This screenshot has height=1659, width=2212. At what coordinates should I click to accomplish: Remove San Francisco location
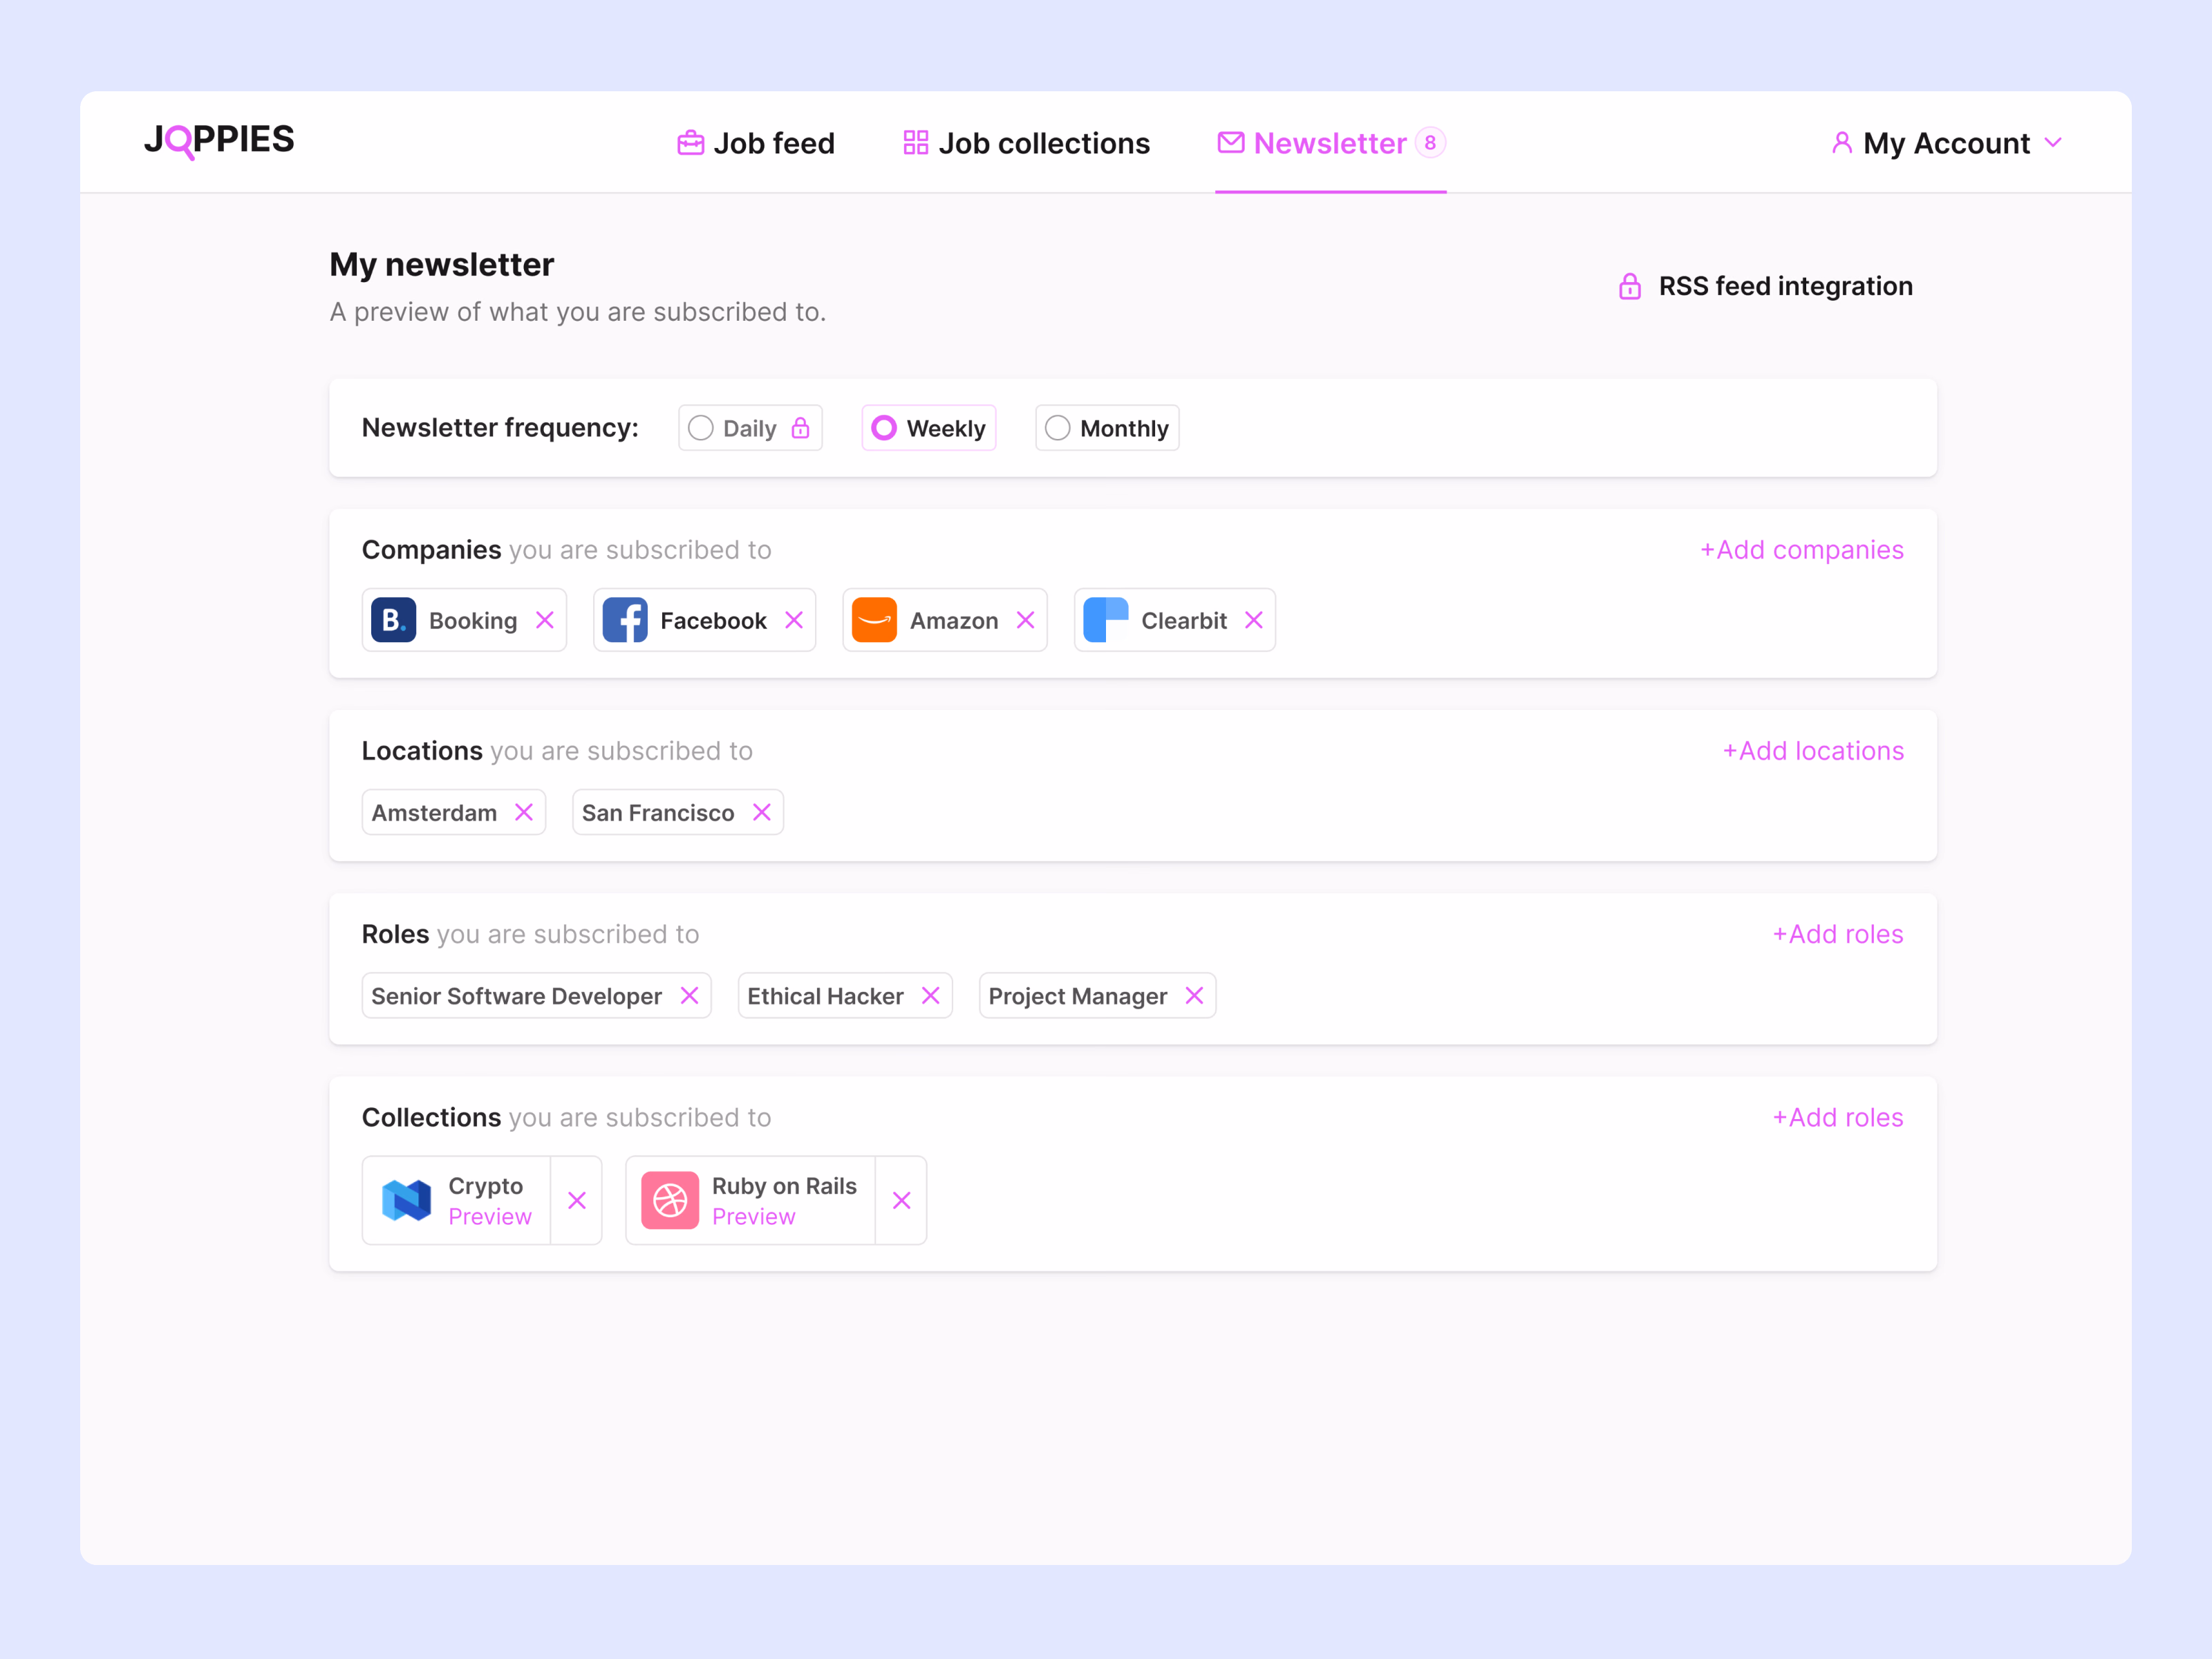coord(762,812)
